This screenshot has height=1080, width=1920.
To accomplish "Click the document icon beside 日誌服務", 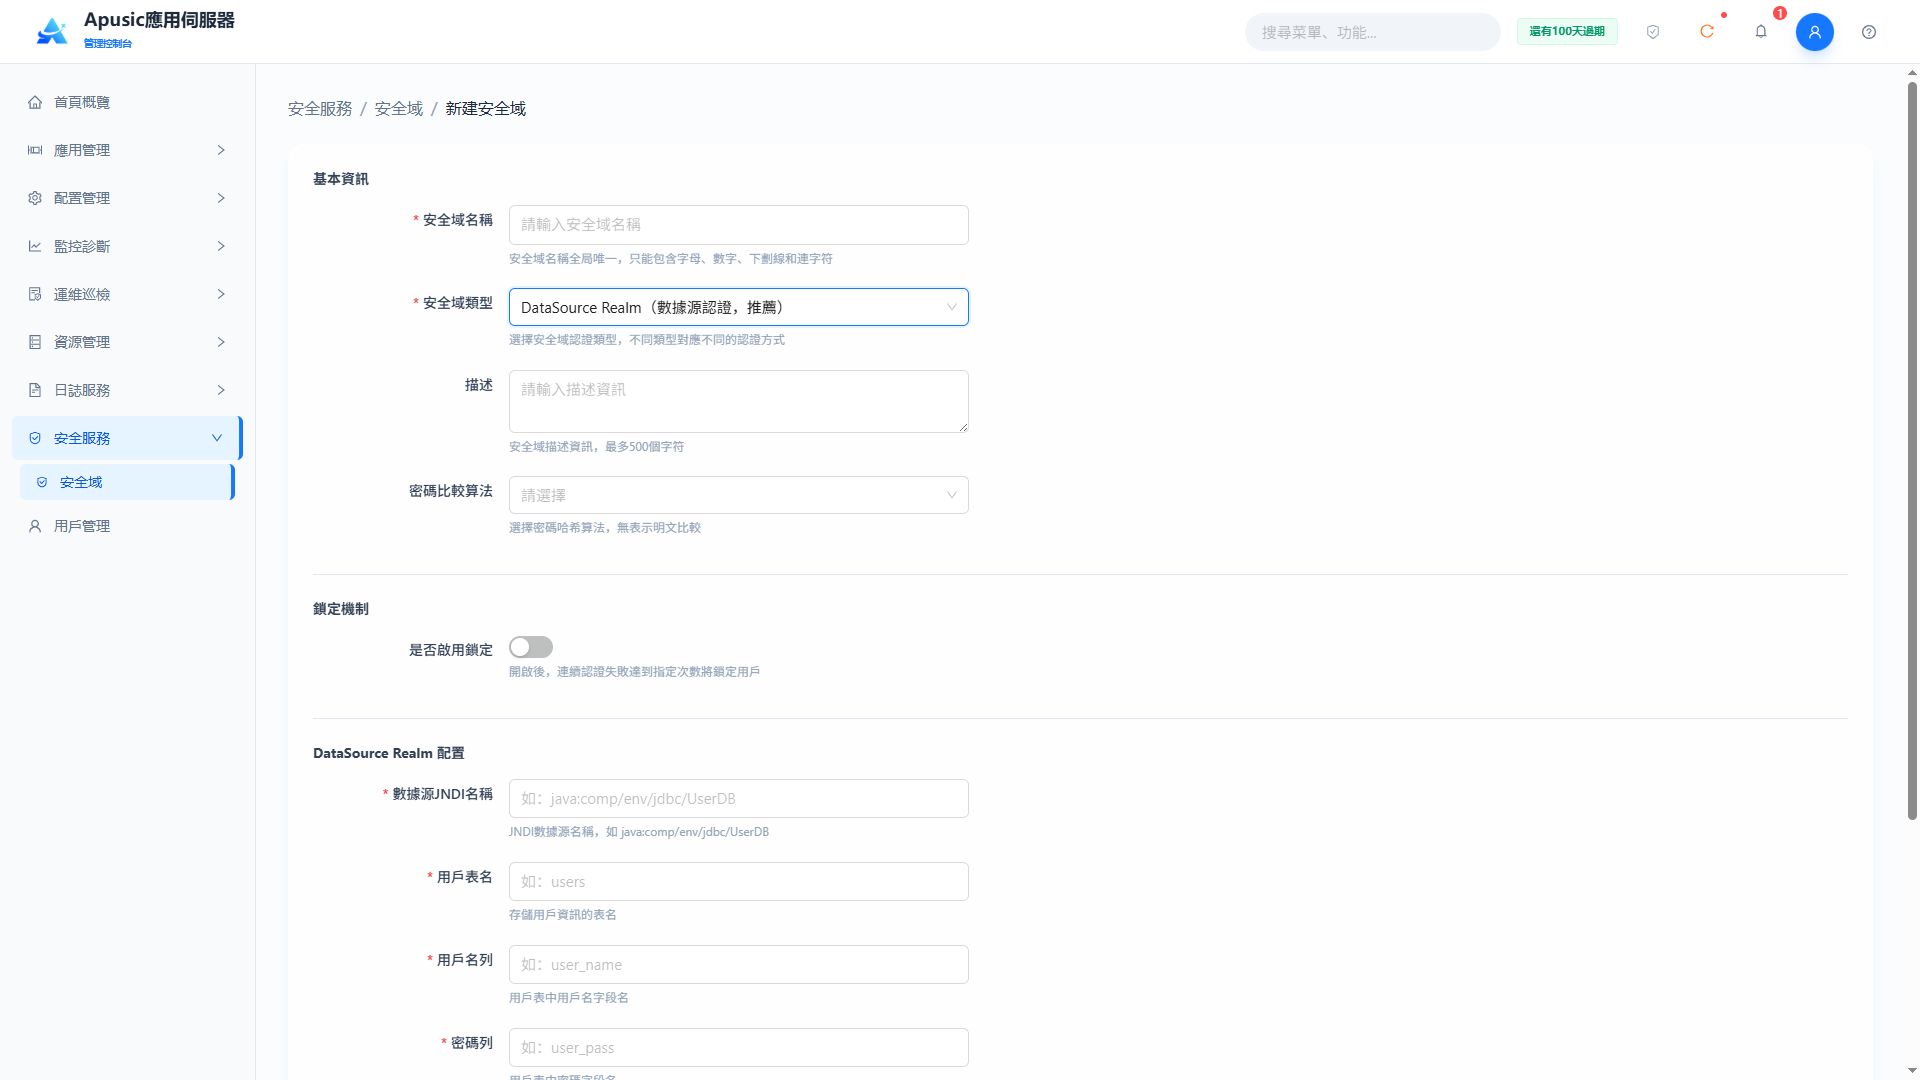I will [x=35, y=390].
